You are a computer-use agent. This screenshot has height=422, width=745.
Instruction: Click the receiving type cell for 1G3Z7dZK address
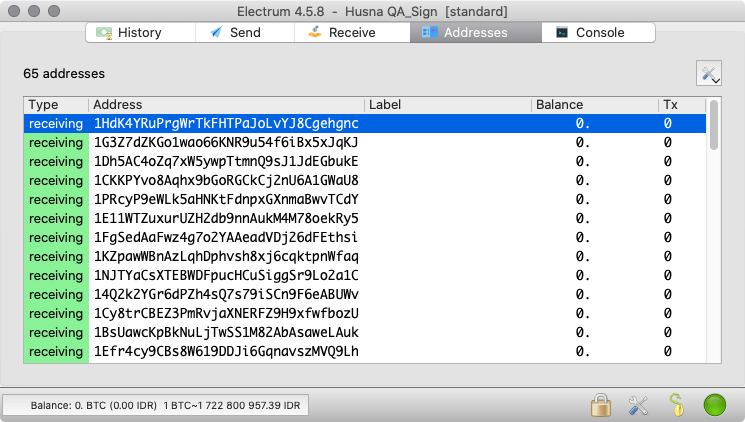click(x=56, y=143)
